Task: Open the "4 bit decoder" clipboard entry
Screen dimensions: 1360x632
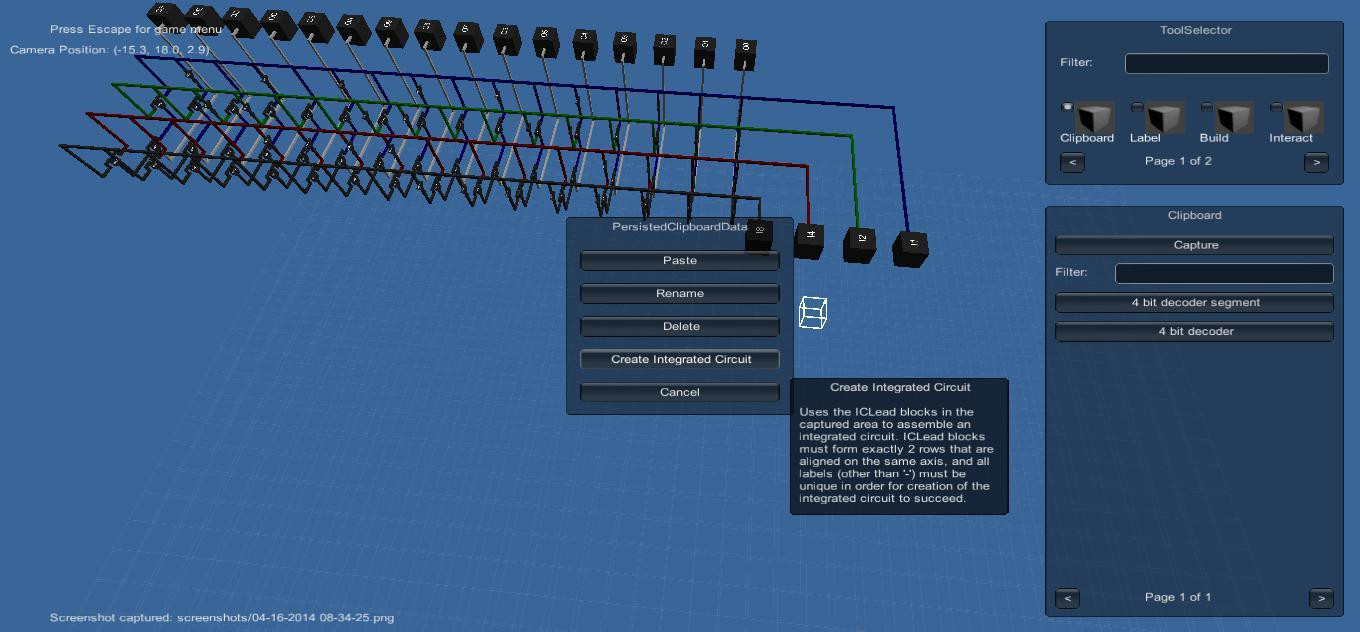Action: 1195,331
